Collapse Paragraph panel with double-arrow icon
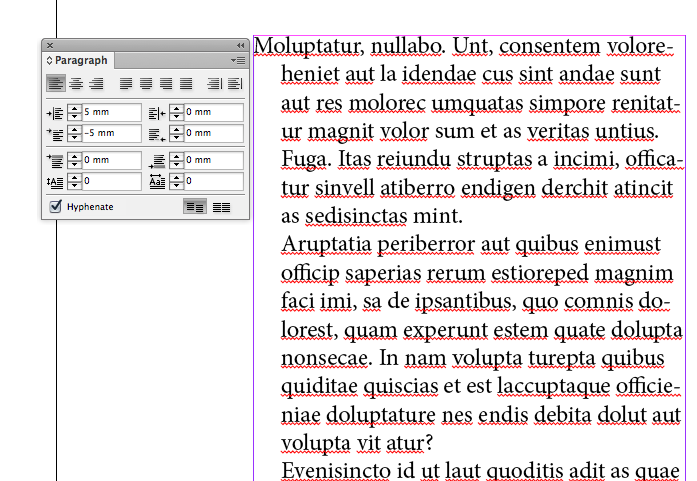 point(240,45)
